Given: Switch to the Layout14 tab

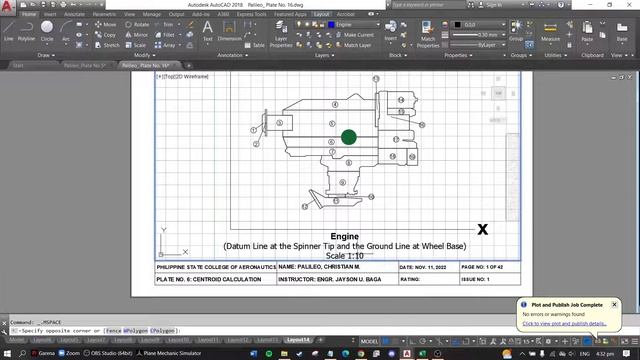Looking at the screenshot, I should 298,340.
